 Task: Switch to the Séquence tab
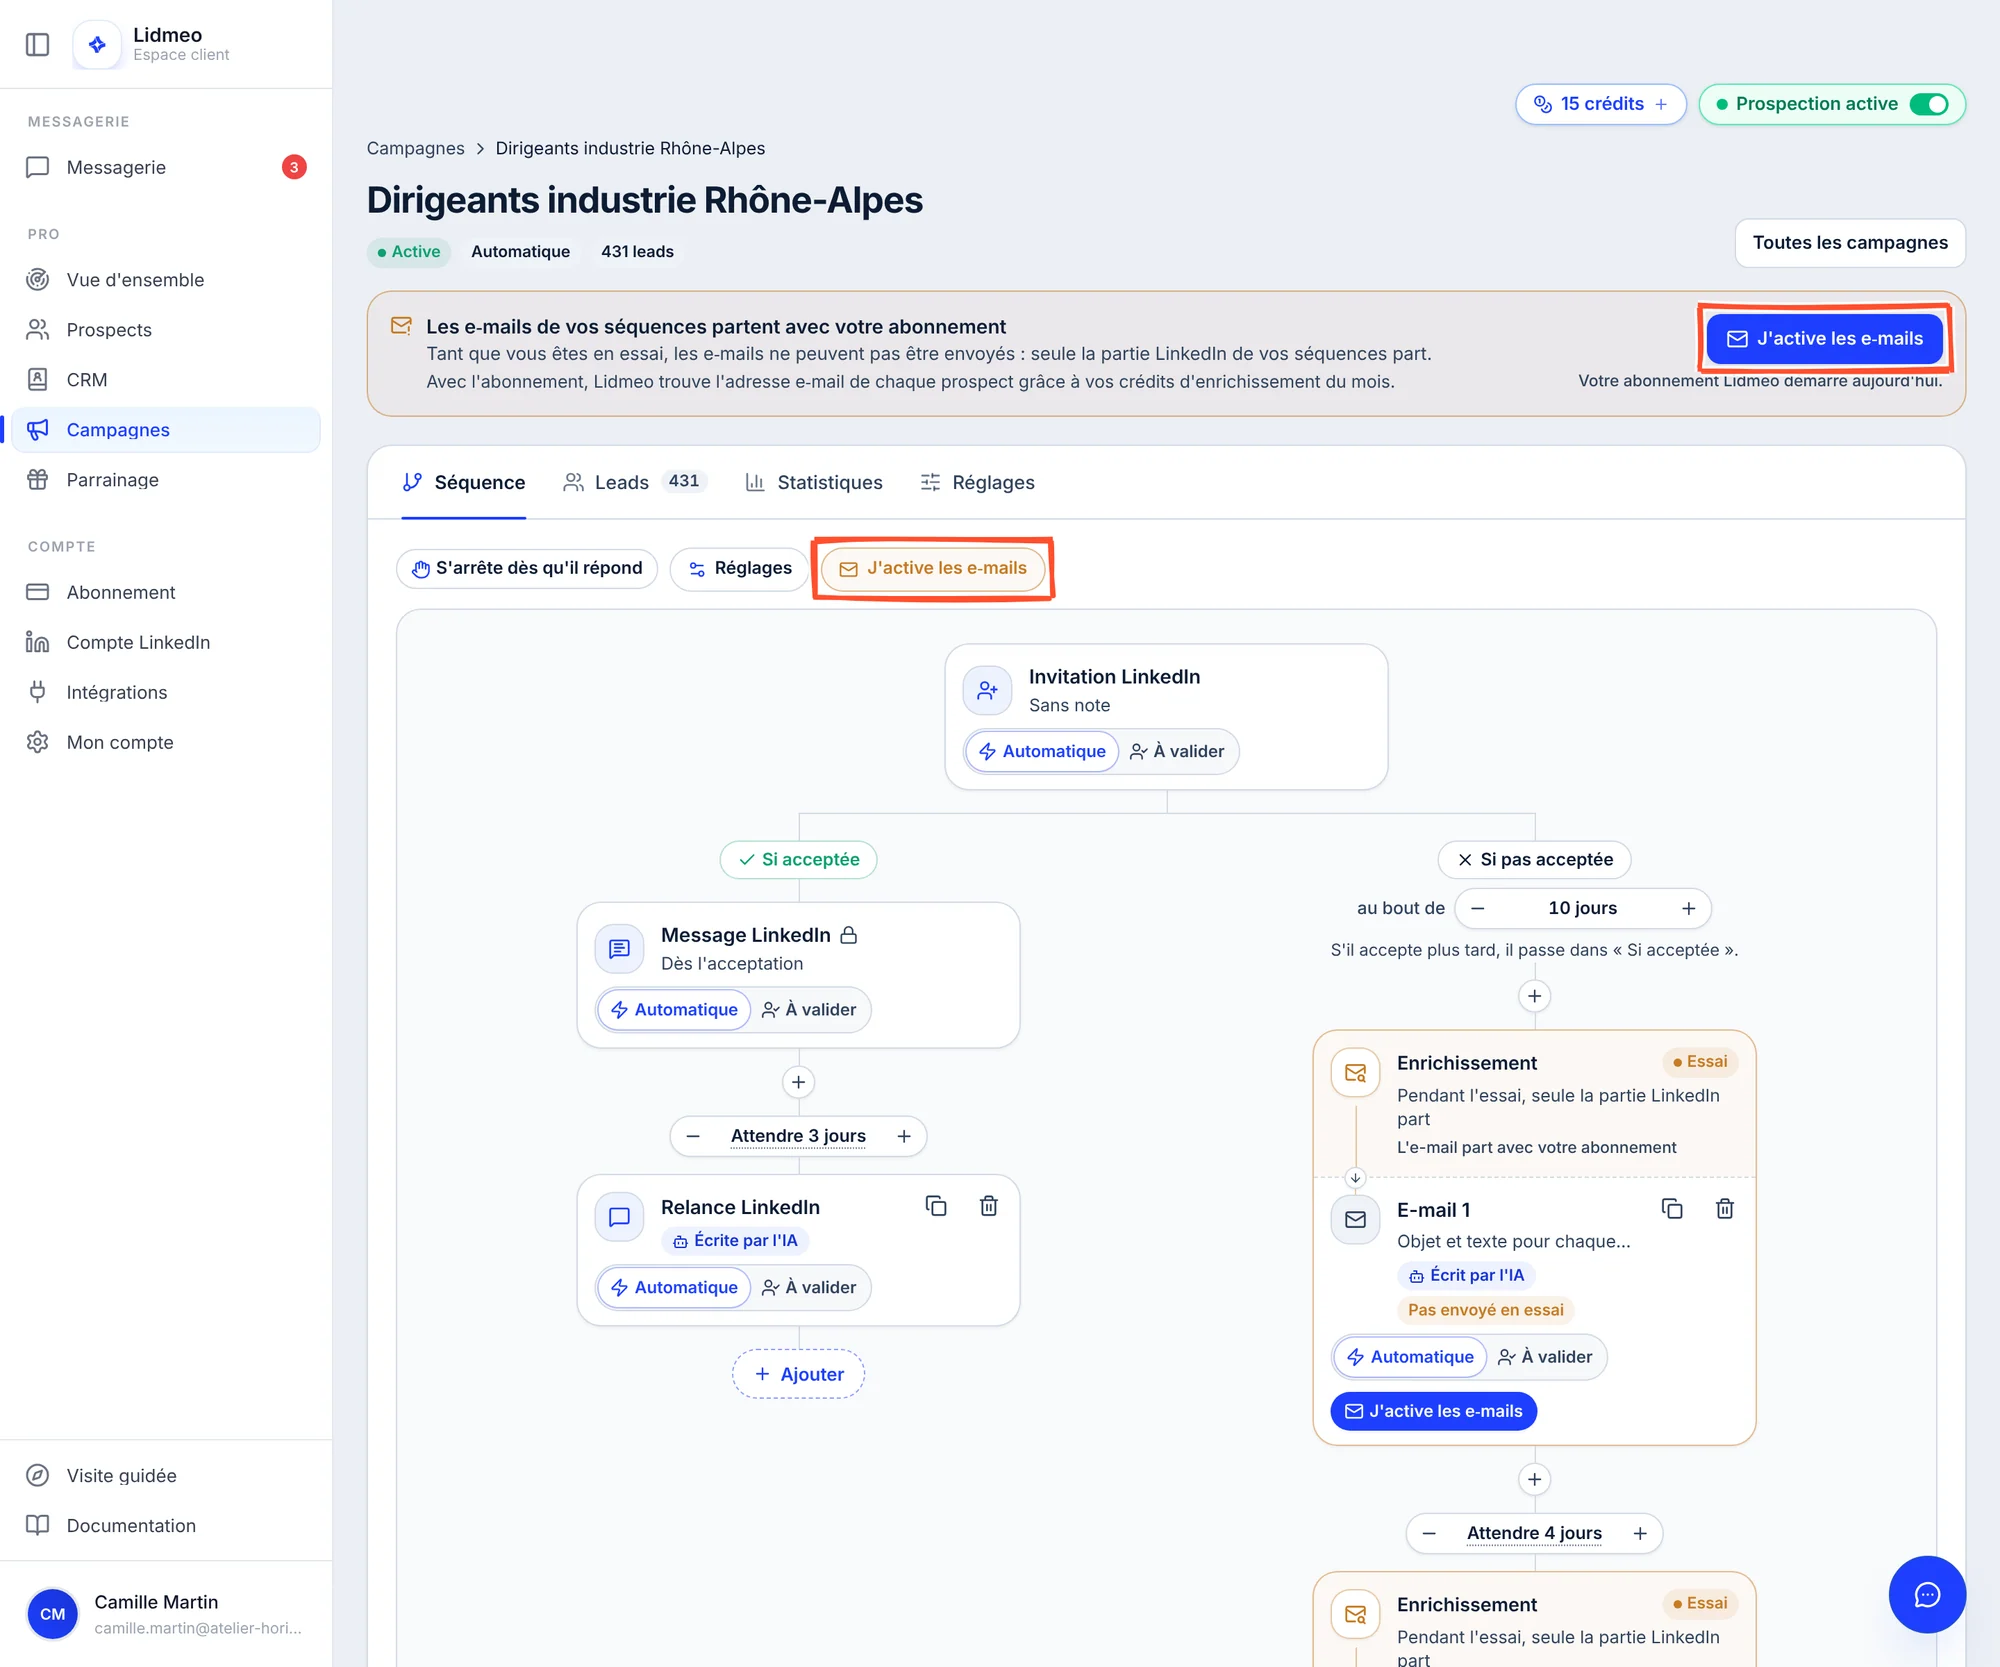(x=463, y=482)
